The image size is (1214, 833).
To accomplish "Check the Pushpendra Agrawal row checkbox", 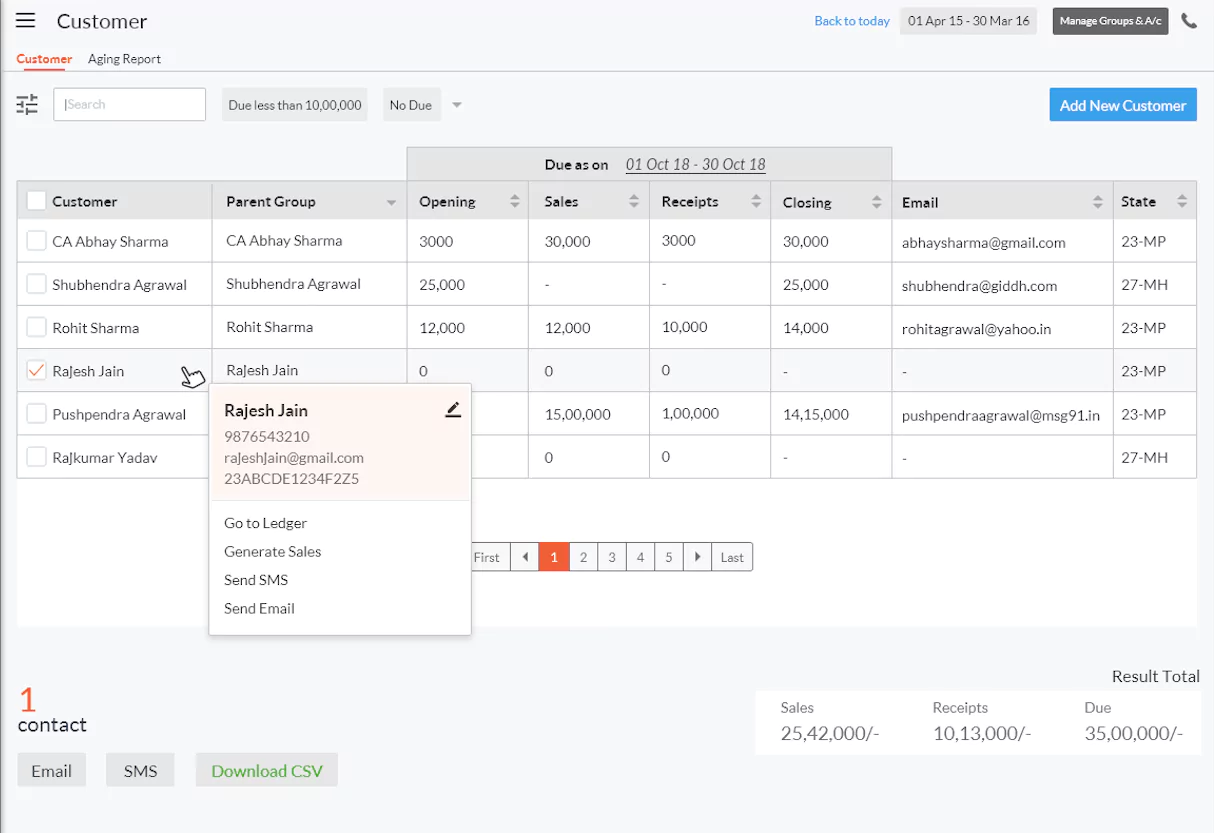I will point(36,413).
